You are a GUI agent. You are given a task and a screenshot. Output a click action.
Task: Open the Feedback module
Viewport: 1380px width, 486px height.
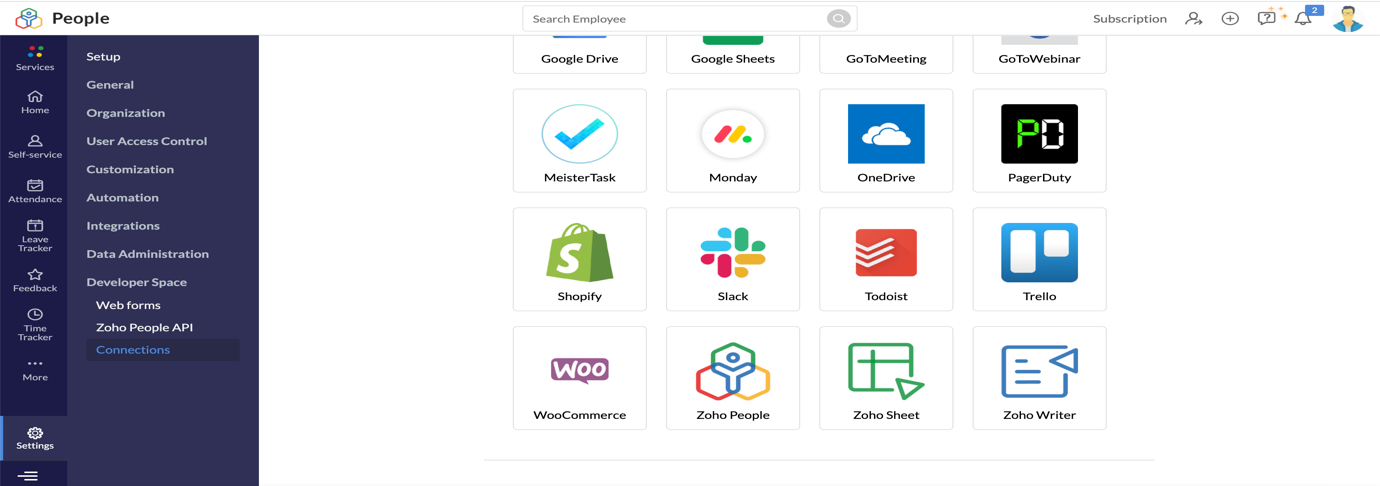pyautogui.click(x=35, y=280)
